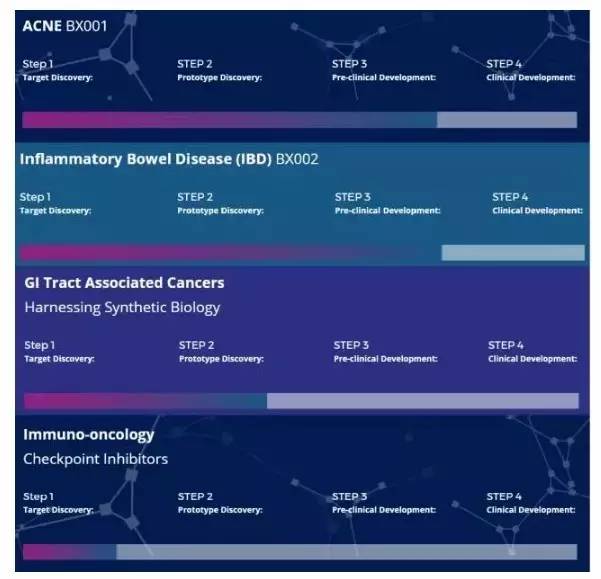
Task: Select Step 3 Pre-clinical Development under ACNE
Action: 384,70
